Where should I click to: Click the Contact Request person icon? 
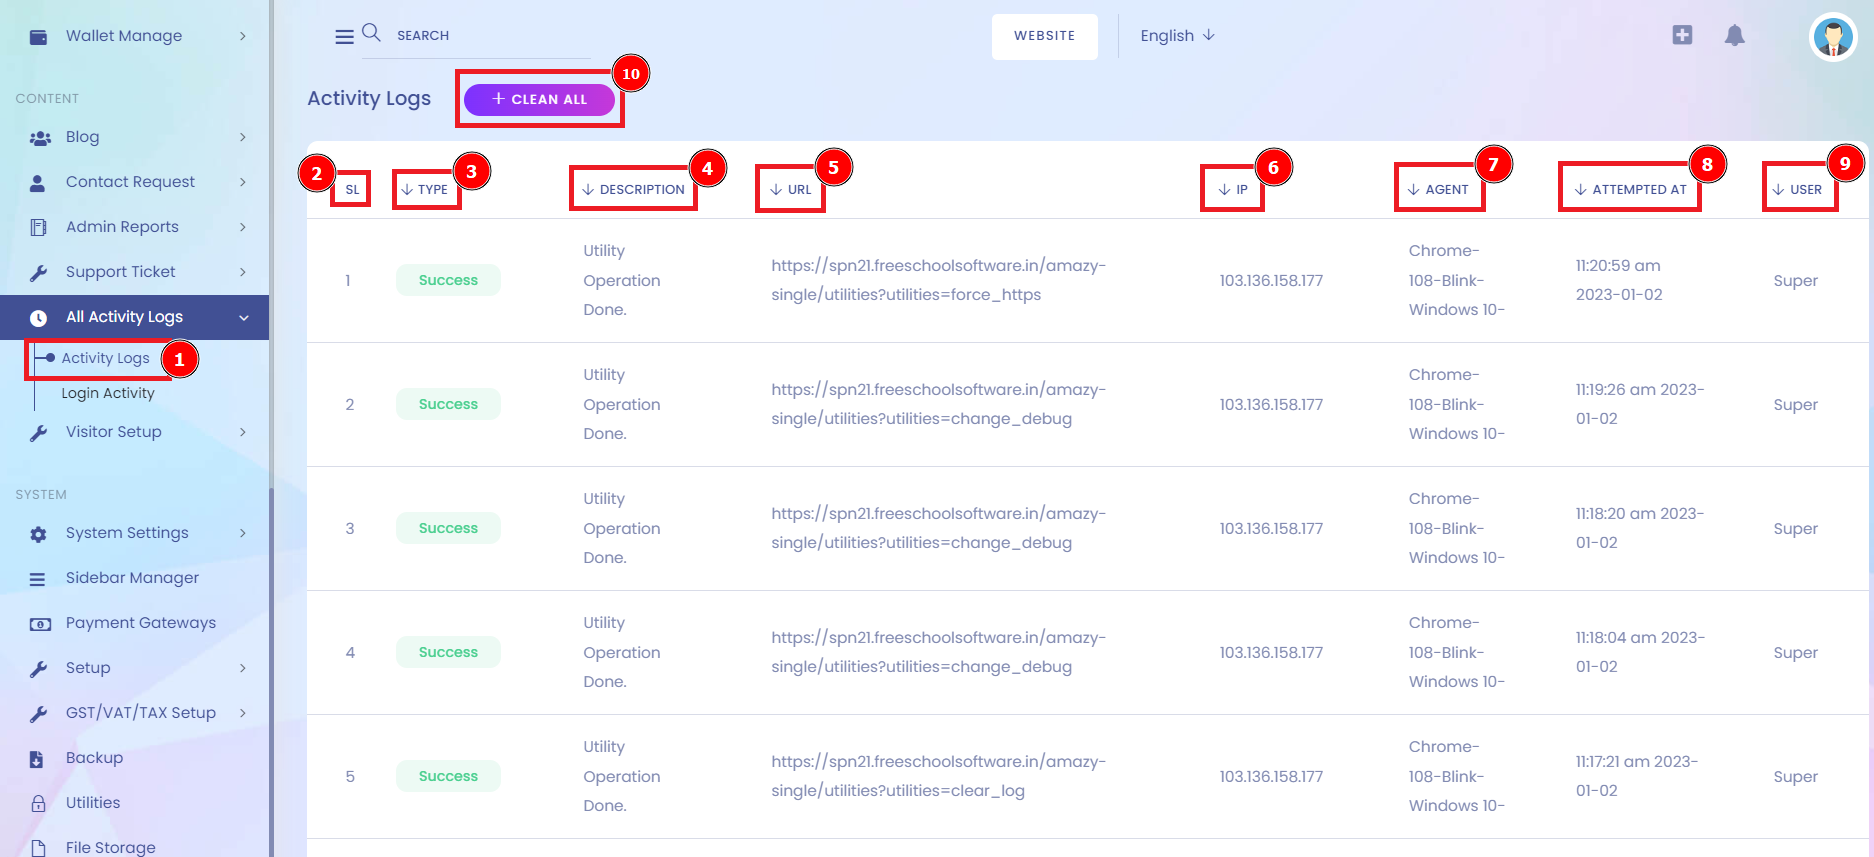point(38,183)
